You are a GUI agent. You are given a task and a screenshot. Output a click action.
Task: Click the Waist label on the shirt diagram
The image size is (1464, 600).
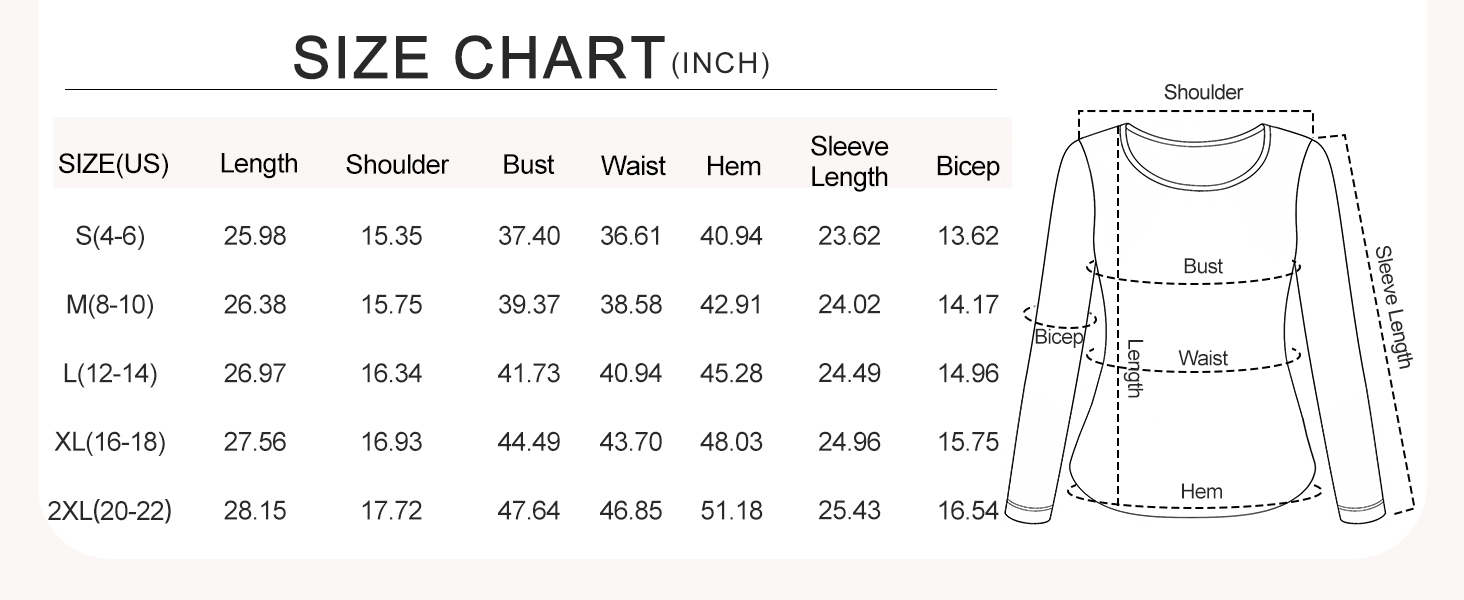coord(1203,358)
